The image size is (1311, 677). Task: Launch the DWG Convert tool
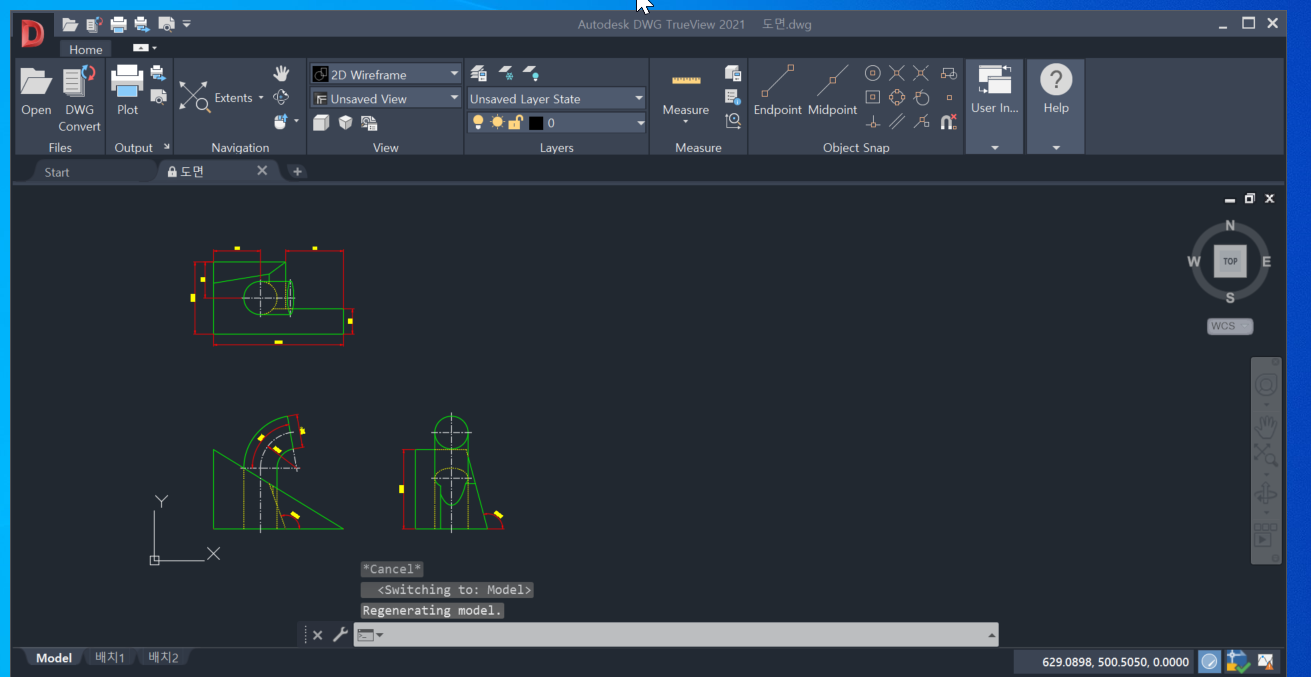79,98
